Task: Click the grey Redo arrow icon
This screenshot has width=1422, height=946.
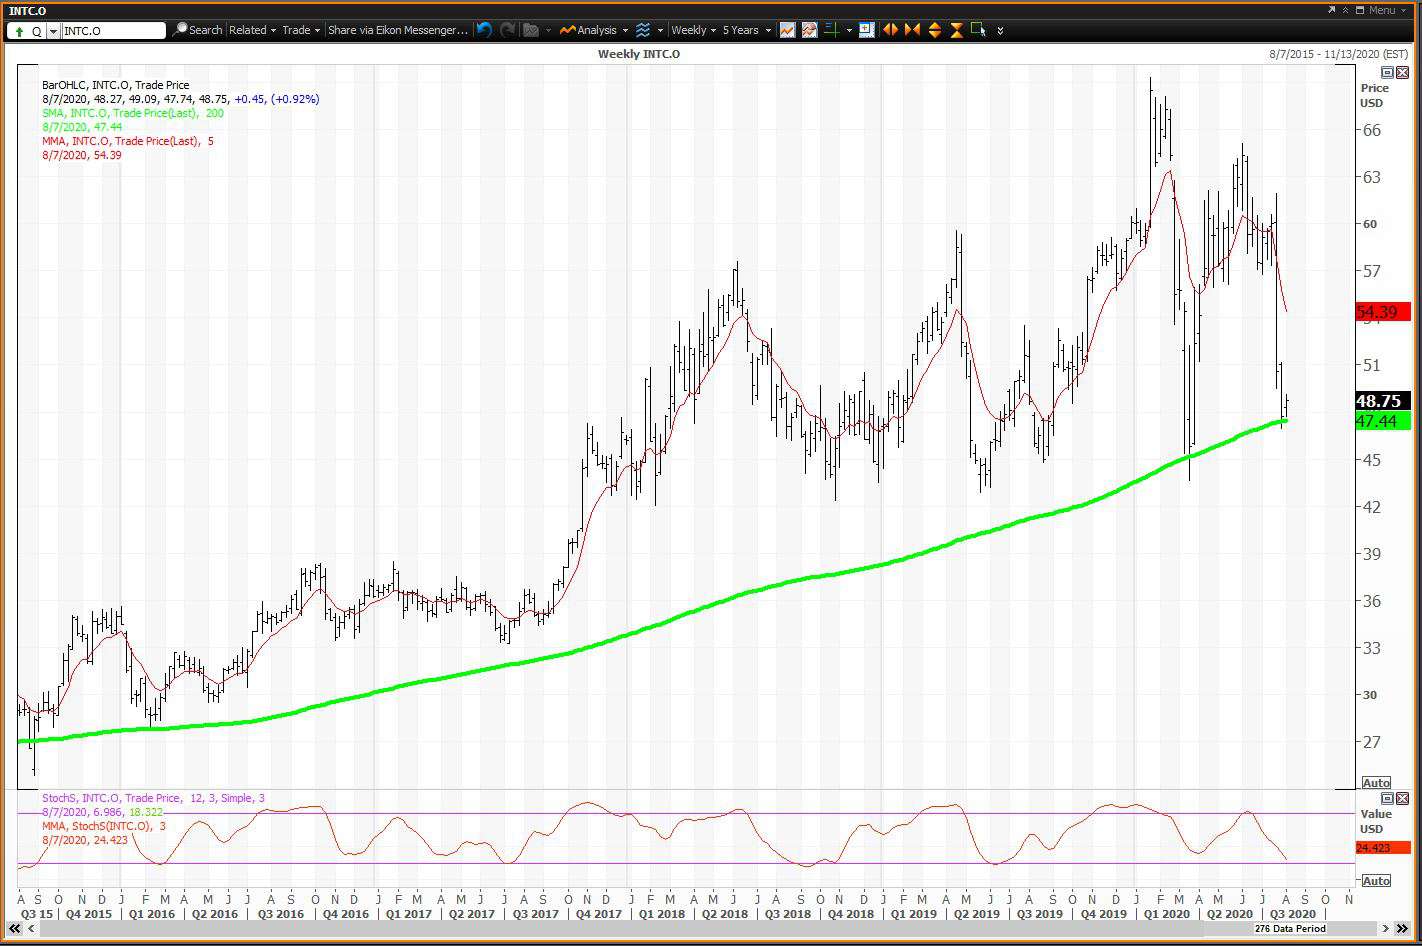Action: (x=508, y=30)
